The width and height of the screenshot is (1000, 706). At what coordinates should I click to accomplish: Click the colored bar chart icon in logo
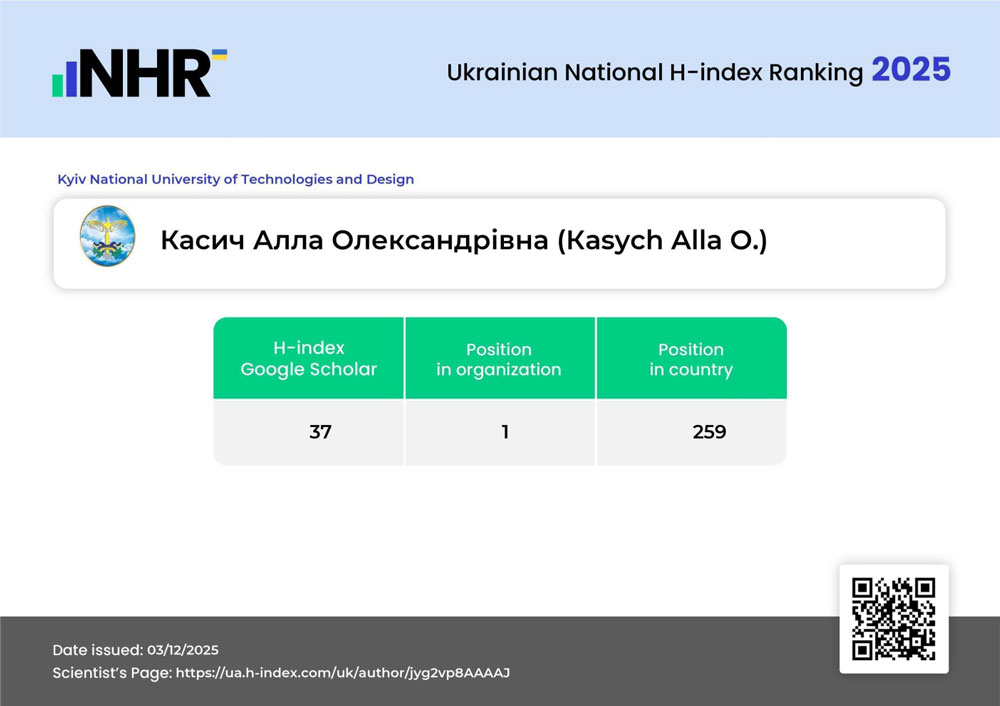point(66,78)
